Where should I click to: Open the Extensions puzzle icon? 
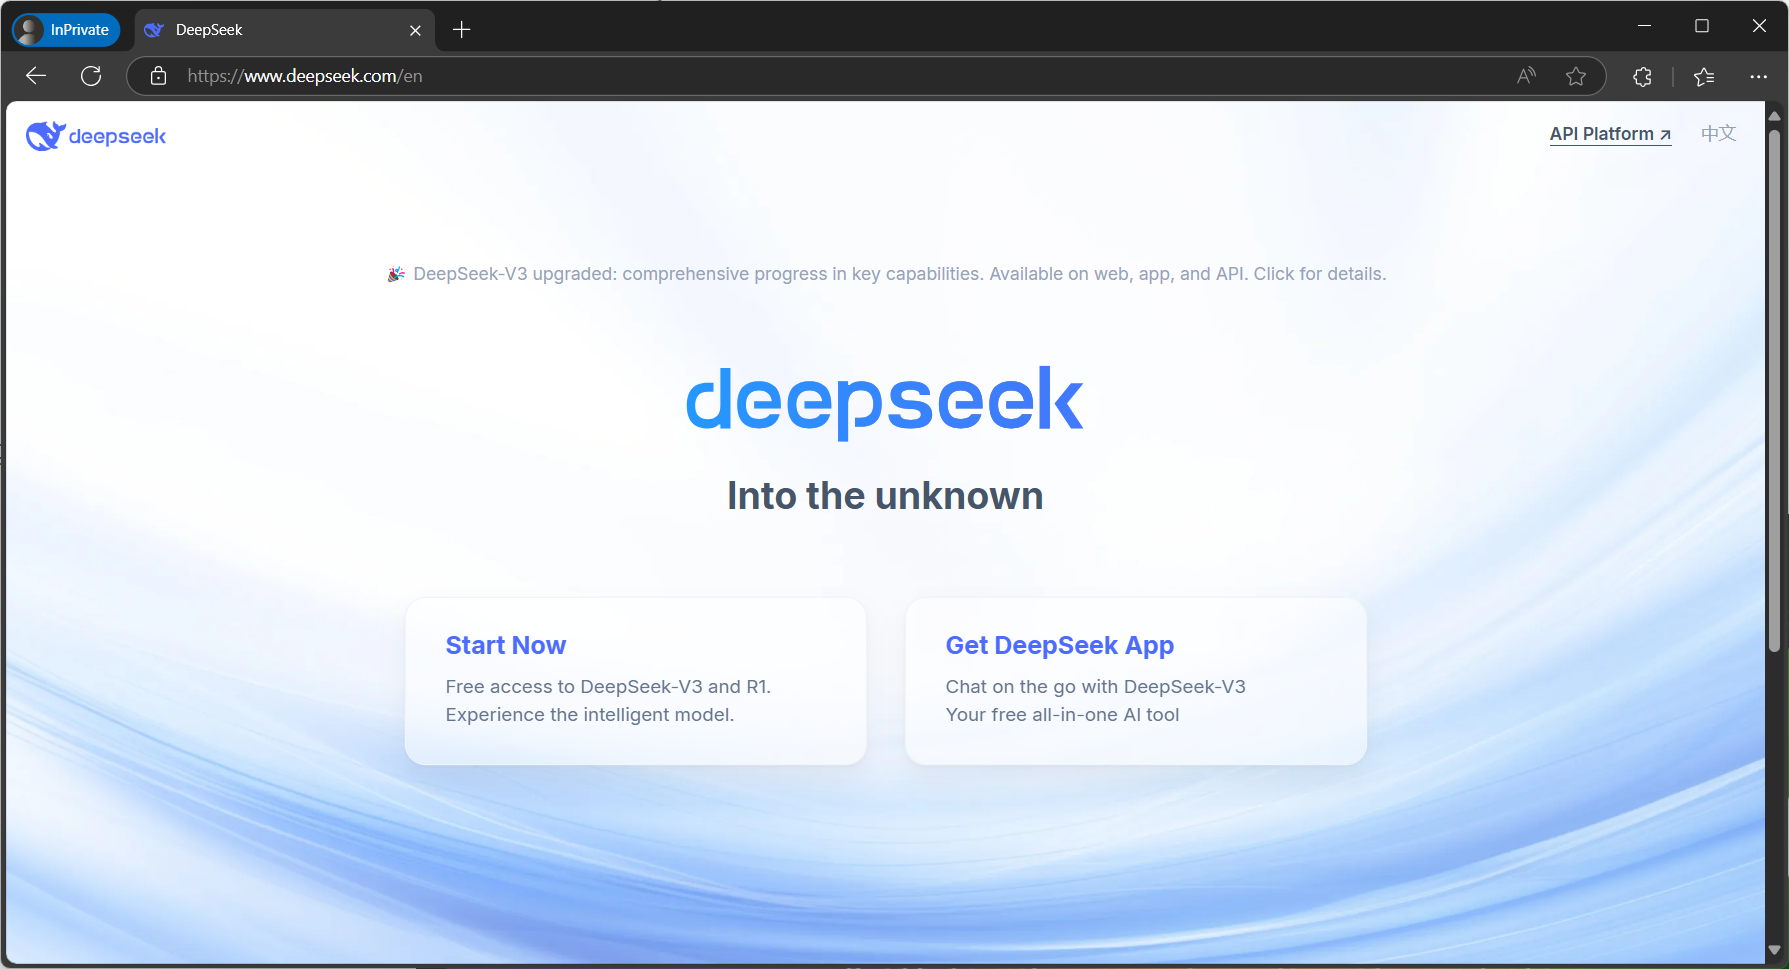coord(1642,76)
